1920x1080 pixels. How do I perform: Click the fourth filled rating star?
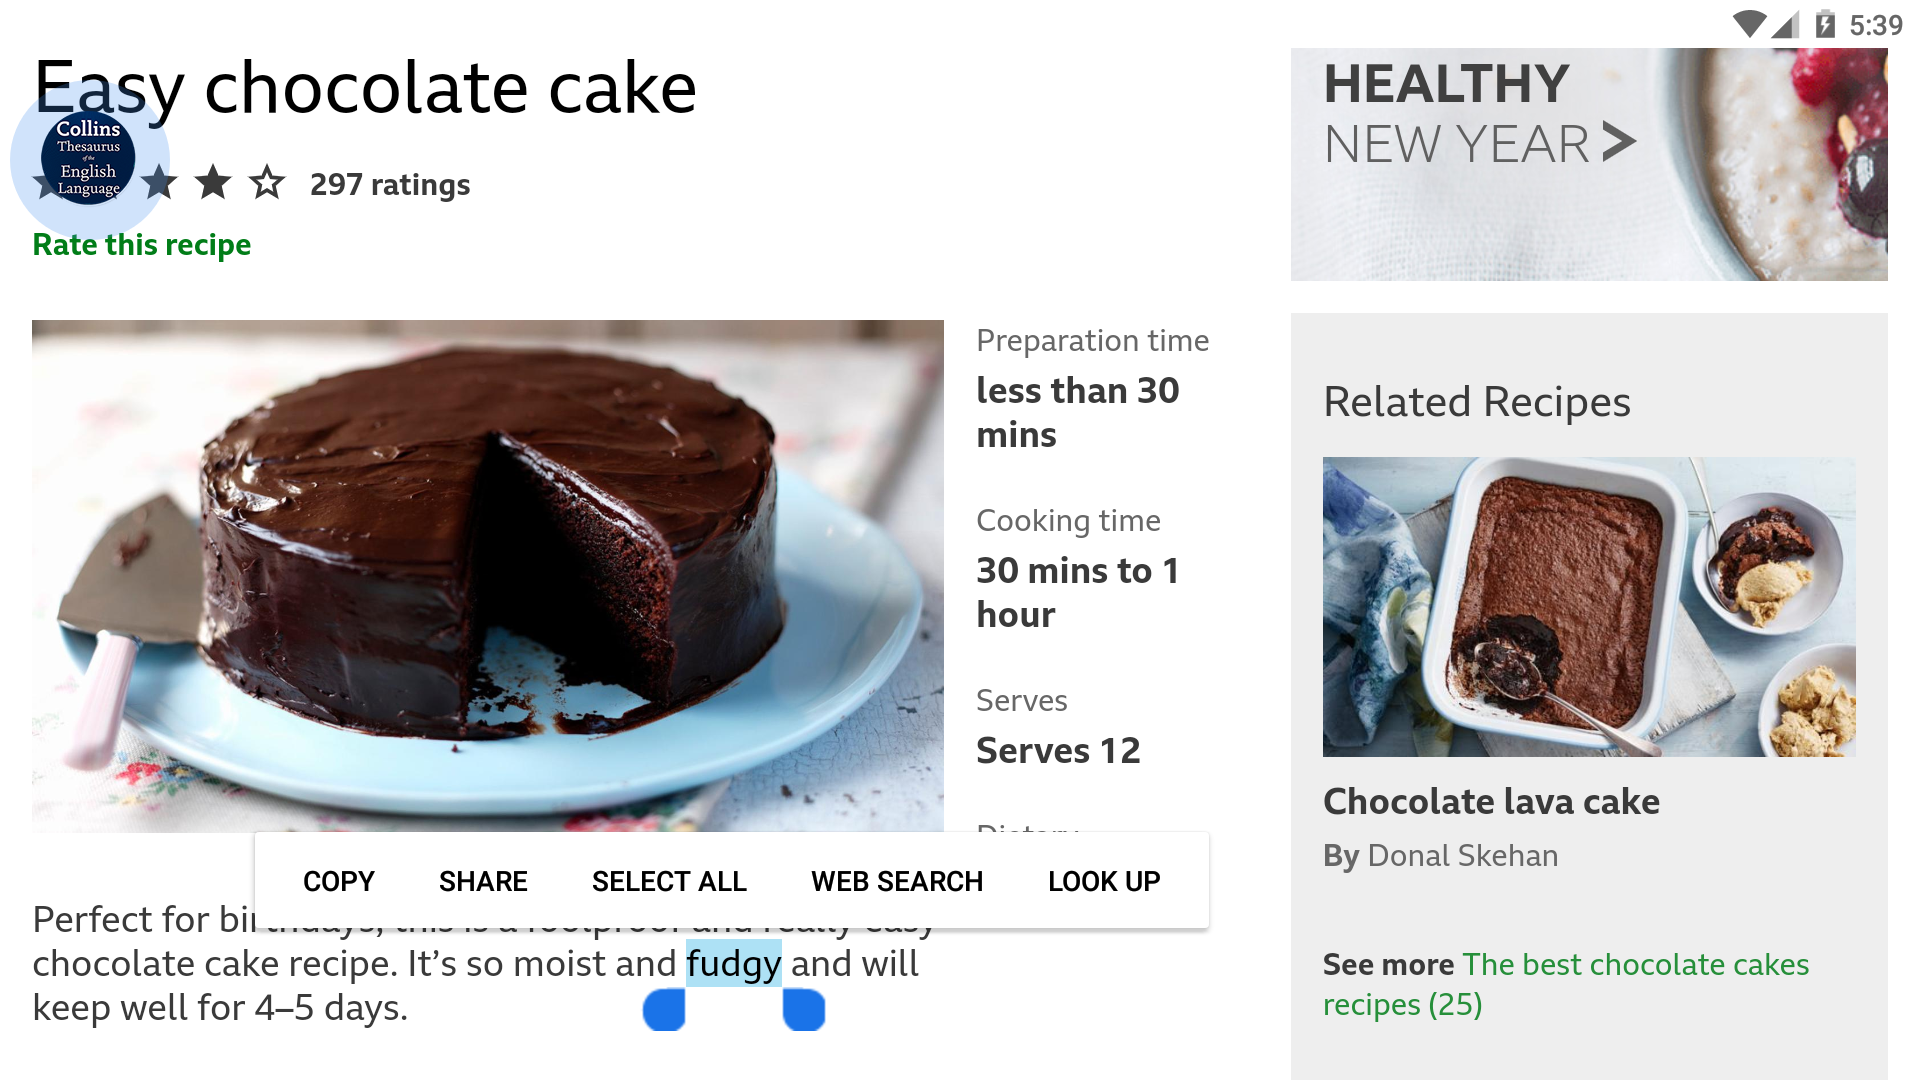(x=213, y=183)
